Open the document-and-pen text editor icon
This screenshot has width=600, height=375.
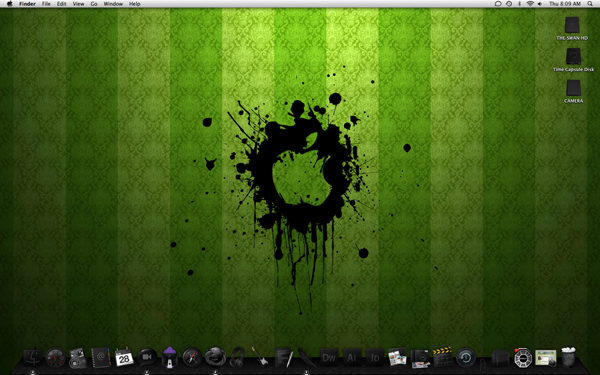(284, 357)
